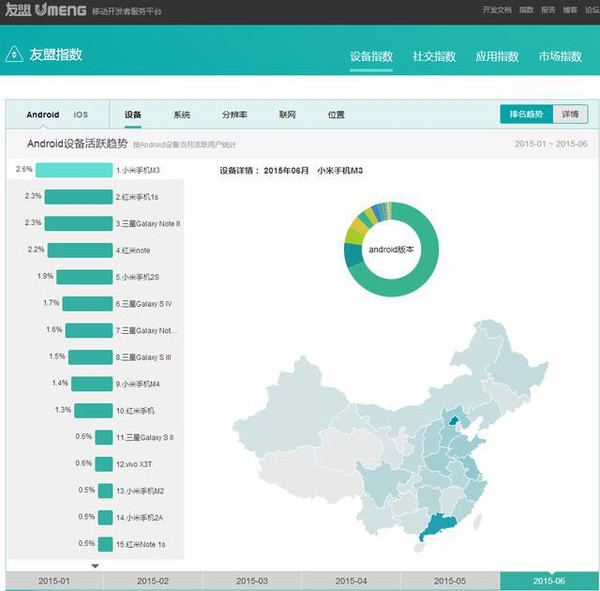Click the android版本 donut chart center
This screenshot has width=600, height=591.
click(x=391, y=247)
